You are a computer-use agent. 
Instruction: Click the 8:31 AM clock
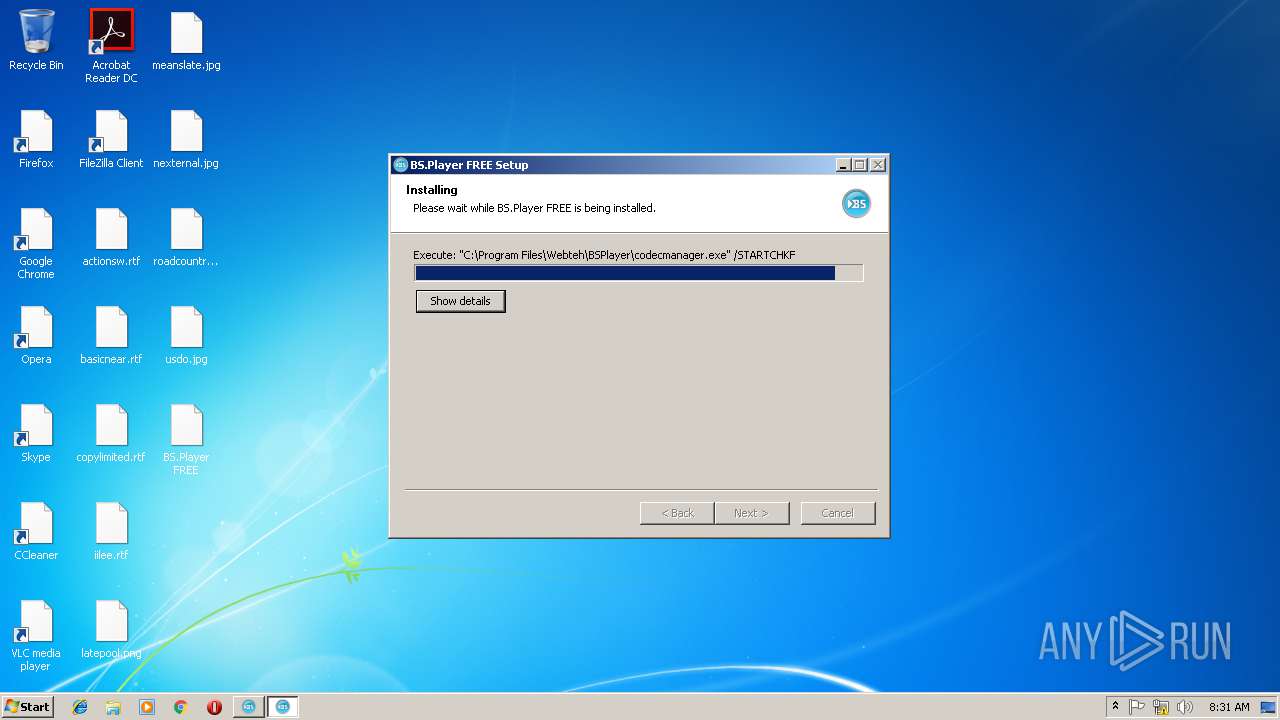(x=1229, y=707)
